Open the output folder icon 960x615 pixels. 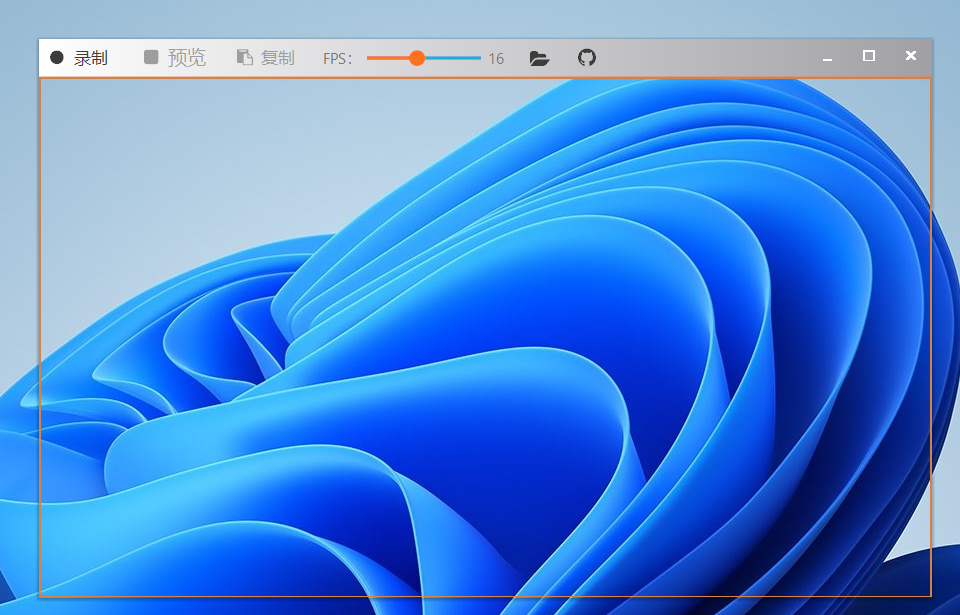(539, 58)
